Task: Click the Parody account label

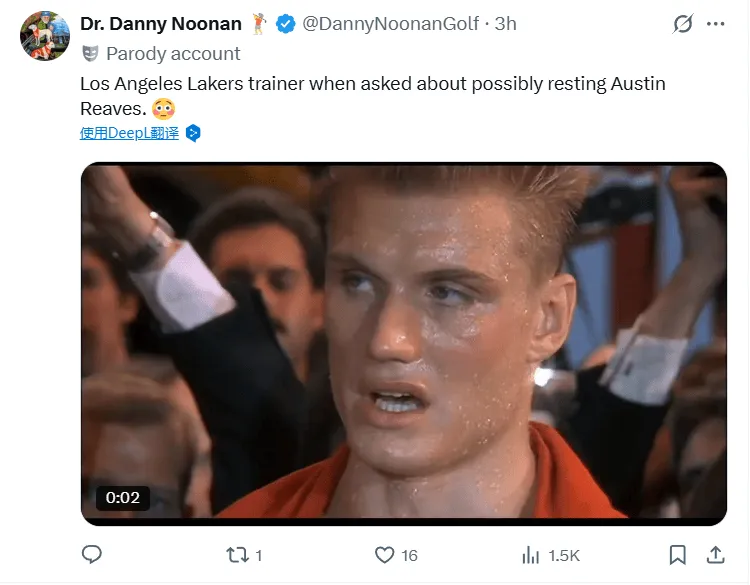Action: pyautogui.click(x=173, y=54)
